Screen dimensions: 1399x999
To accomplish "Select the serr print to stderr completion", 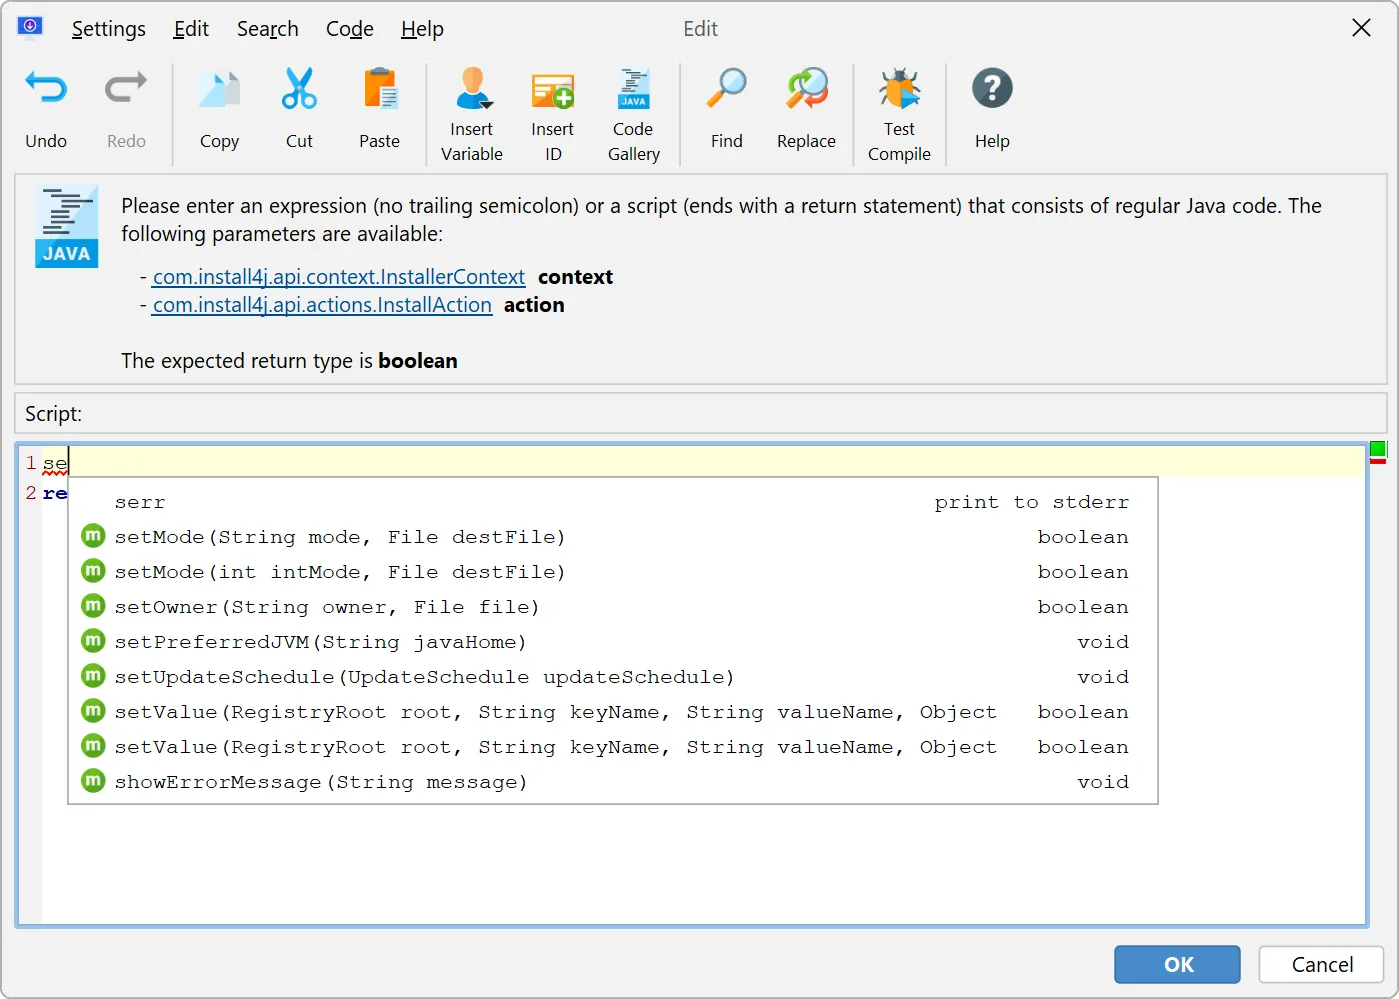I will pos(613,502).
